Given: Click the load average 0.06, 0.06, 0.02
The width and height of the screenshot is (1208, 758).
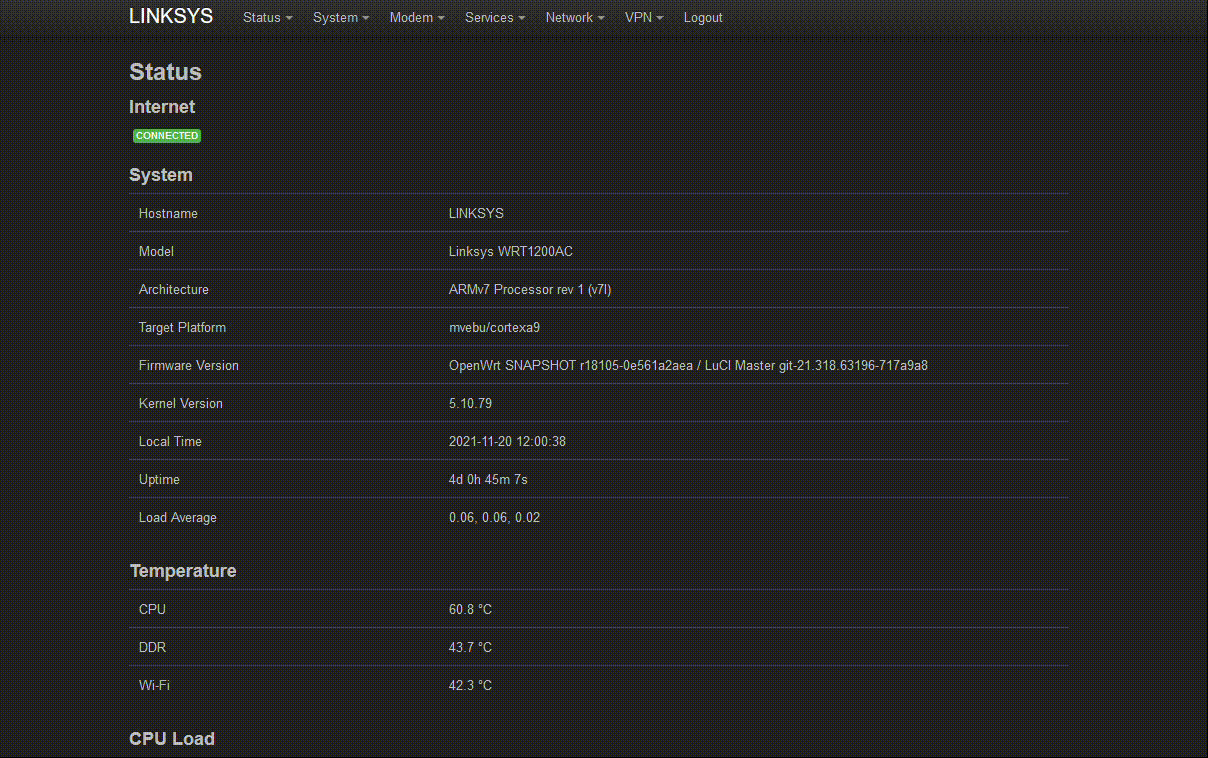Looking at the screenshot, I should (x=494, y=517).
